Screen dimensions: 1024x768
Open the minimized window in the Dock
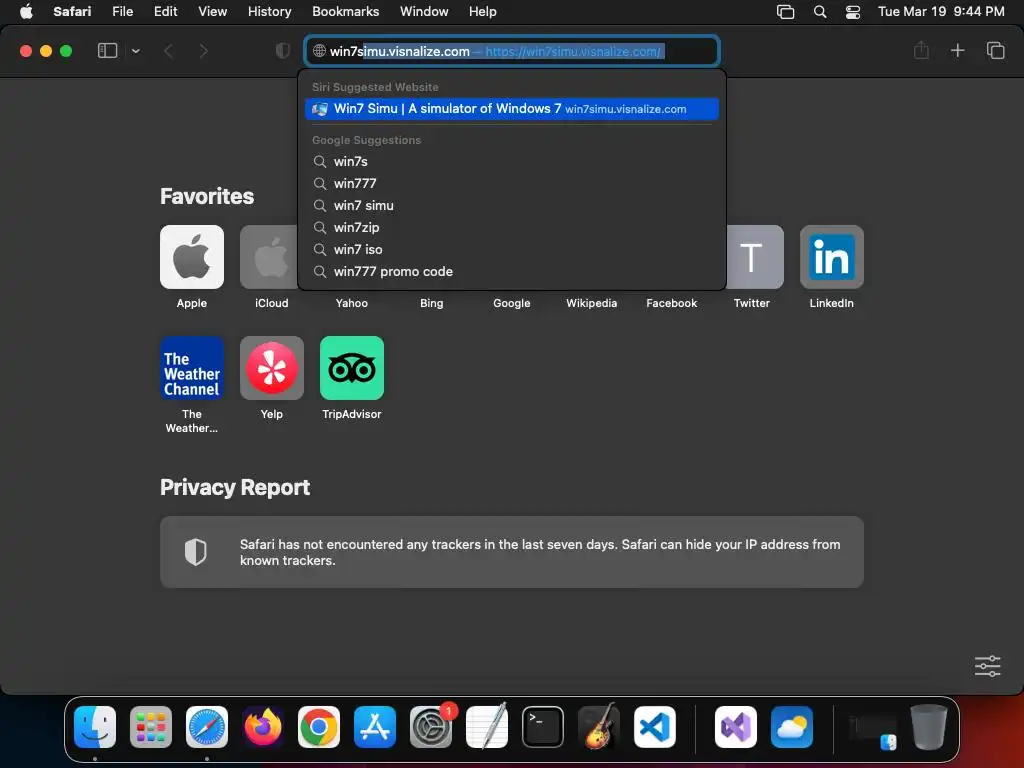(x=873, y=730)
